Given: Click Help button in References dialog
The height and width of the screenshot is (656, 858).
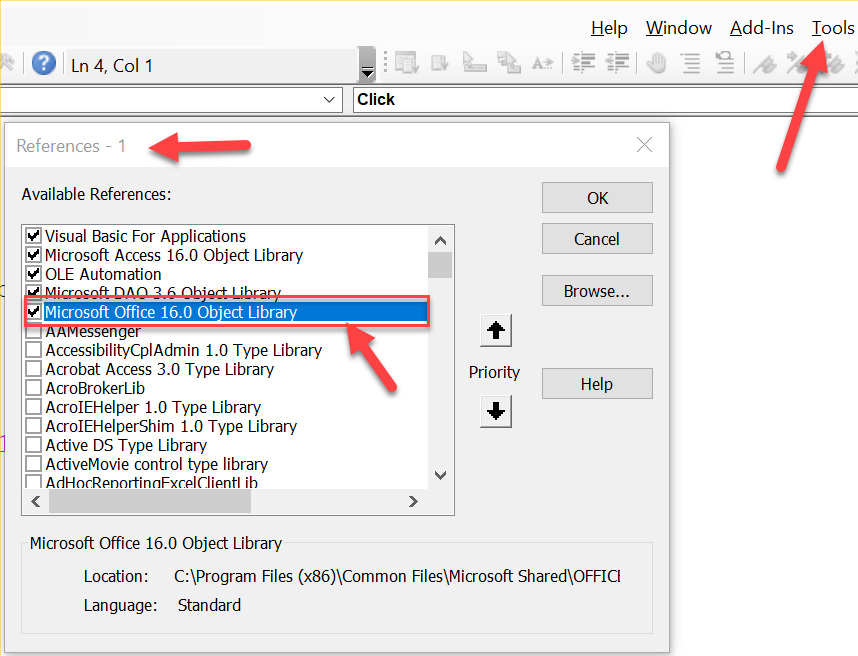Looking at the screenshot, I should (597, 384).
